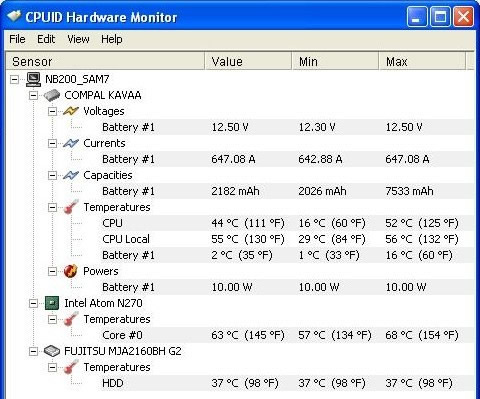Screen dimensions: 480x399
Task: Click the Max column header
Action: coord(422,61)
